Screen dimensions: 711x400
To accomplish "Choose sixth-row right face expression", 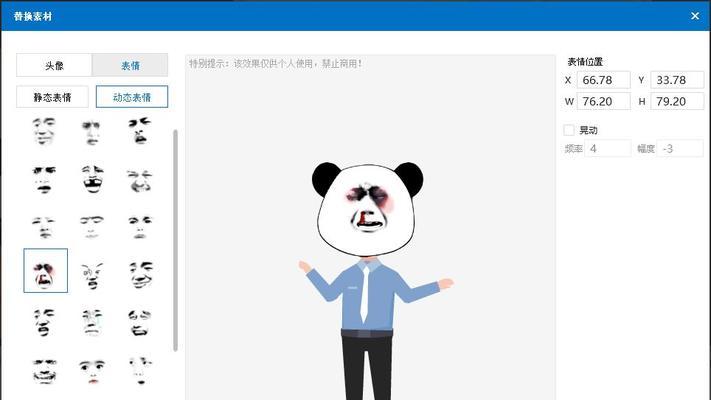I will (x=140, y=370).
